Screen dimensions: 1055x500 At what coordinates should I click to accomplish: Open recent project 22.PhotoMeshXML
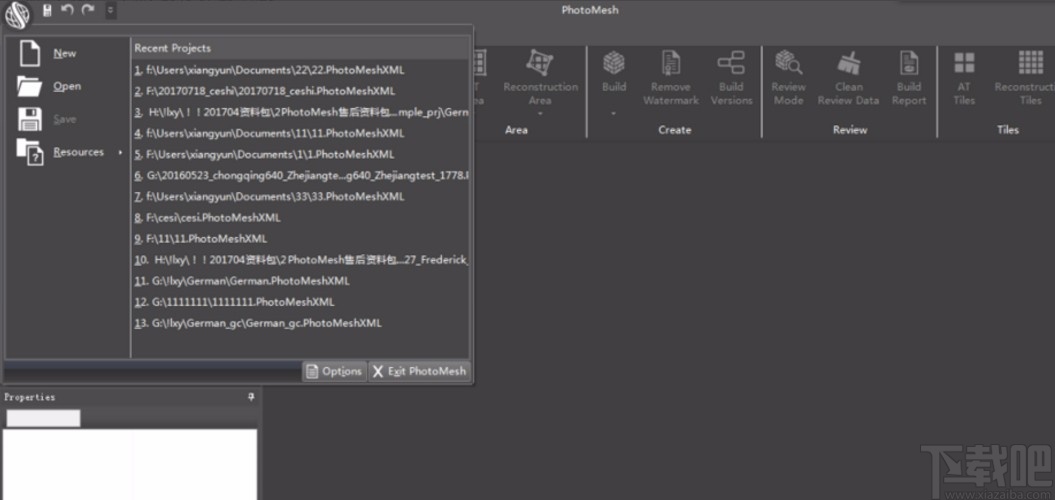300,69
